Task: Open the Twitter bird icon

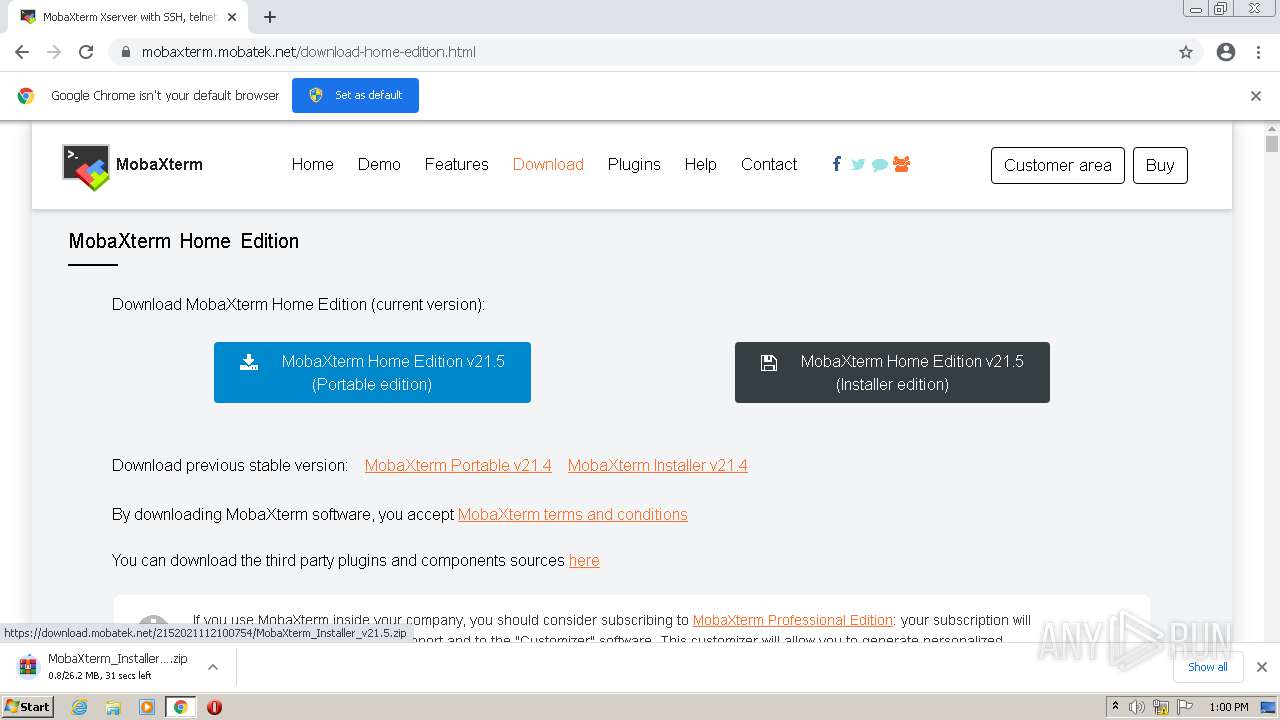Action: pyautogui.click(x=858, y=164)
